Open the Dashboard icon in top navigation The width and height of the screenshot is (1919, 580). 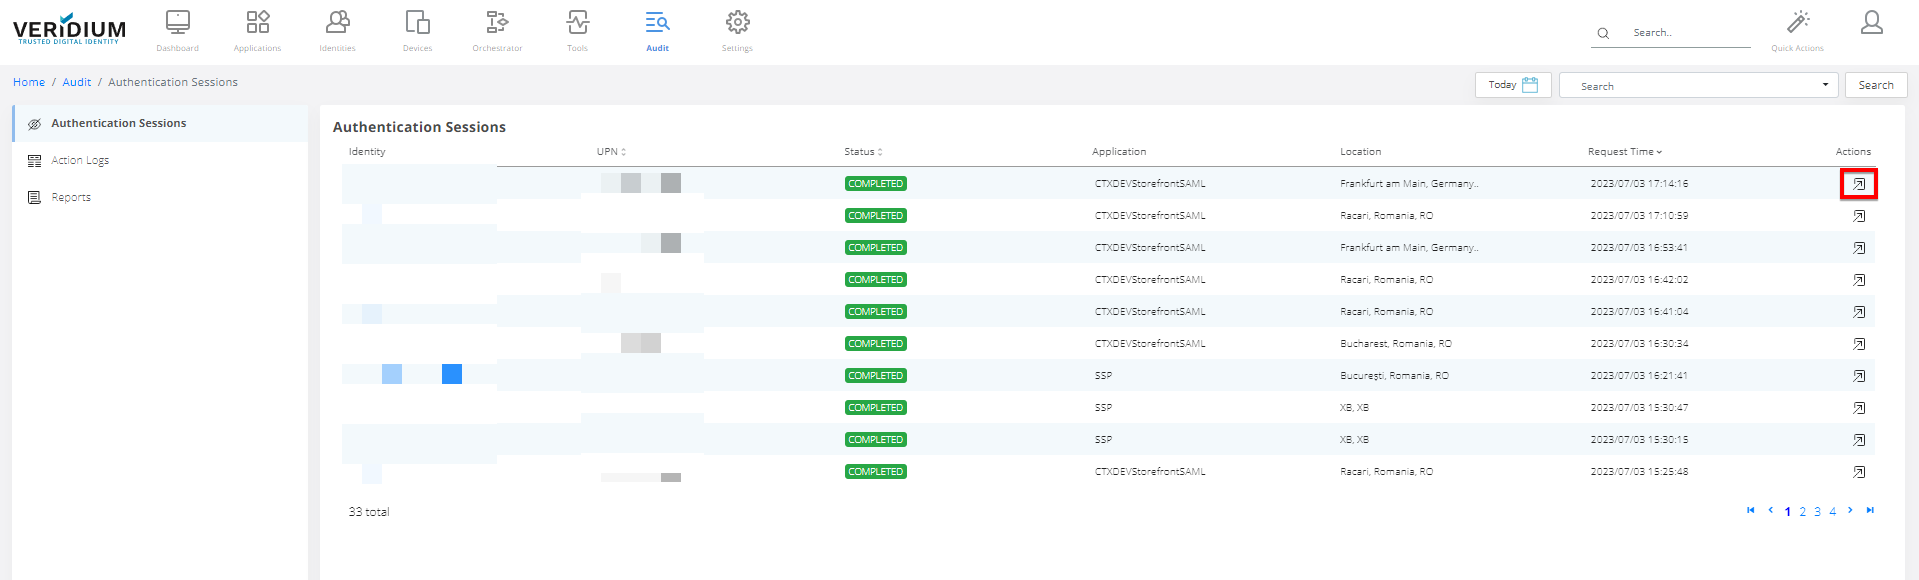click(178, 23)
